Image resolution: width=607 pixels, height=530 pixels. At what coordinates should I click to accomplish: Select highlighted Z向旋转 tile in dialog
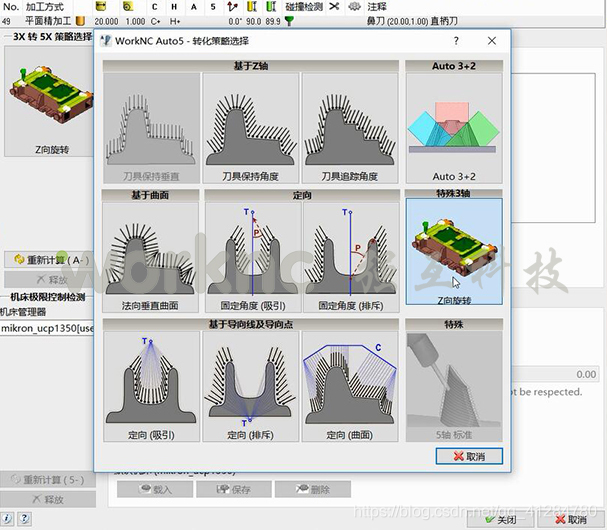(454, 252)
